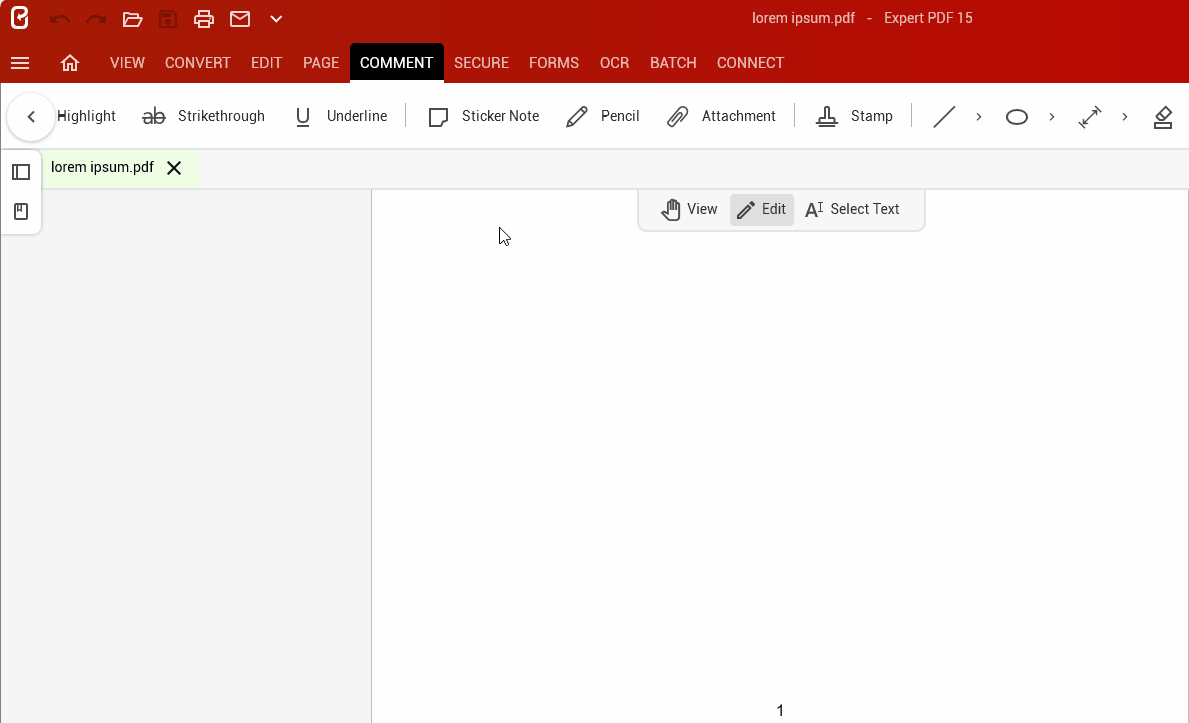Screen dimensions: 1189x723
Task: Open the BATCH ribbon tab
Action: click(673, 63)
